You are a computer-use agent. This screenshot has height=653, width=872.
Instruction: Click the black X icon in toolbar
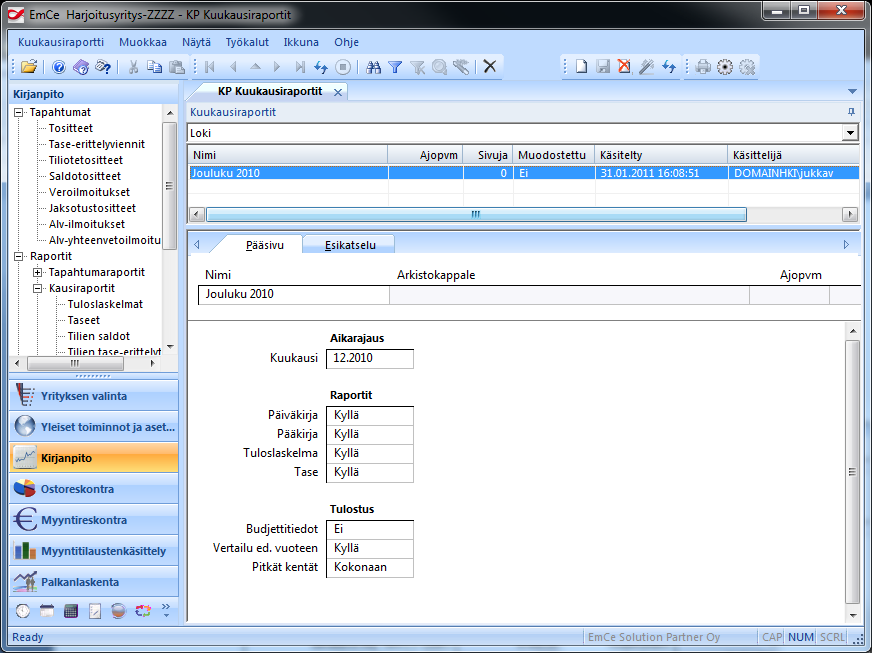point(489,67)
